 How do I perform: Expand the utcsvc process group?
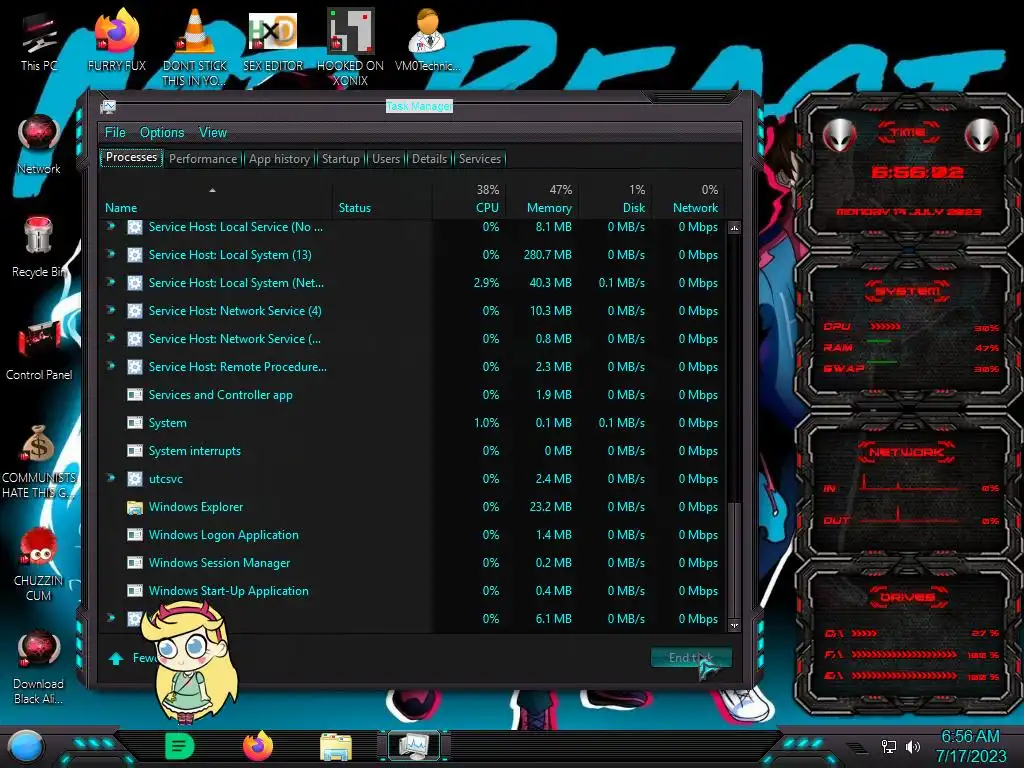pos(111,478)
